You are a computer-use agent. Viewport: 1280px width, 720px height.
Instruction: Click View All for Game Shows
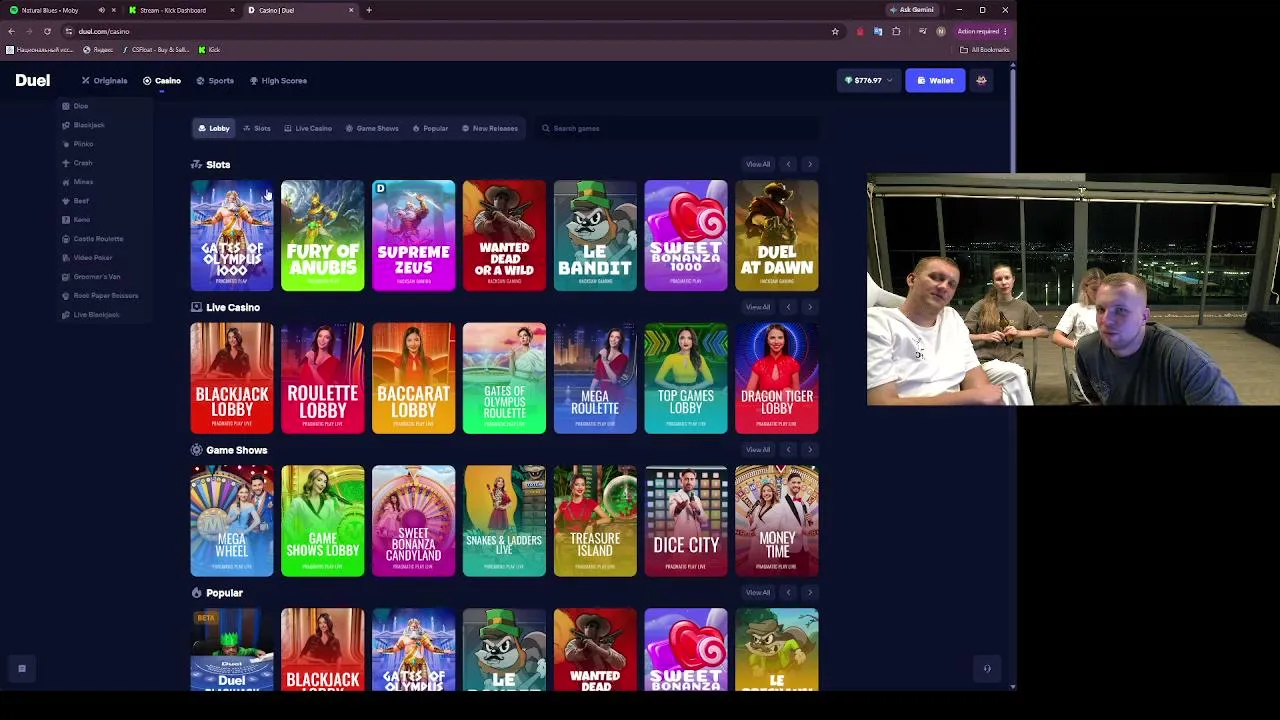(758, 450)
